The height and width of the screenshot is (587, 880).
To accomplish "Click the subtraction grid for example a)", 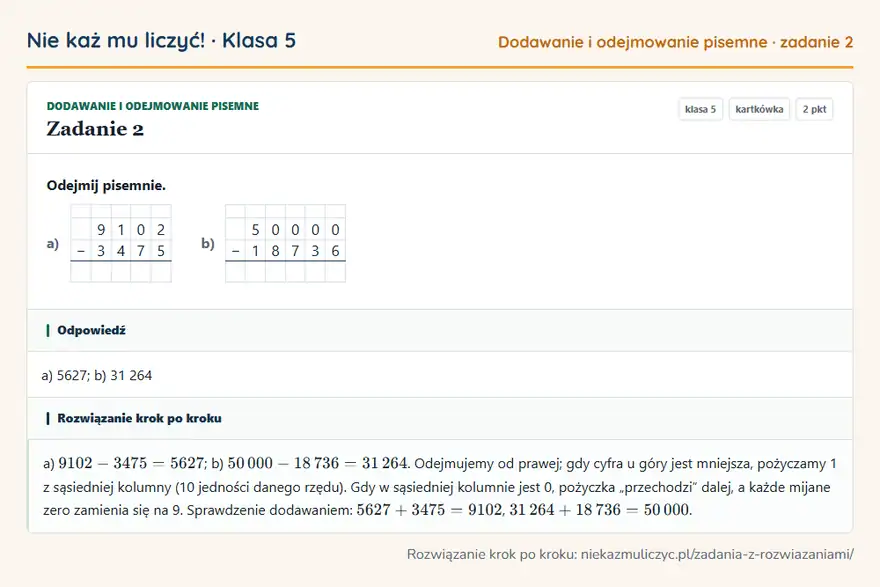I will coord(121,244).
